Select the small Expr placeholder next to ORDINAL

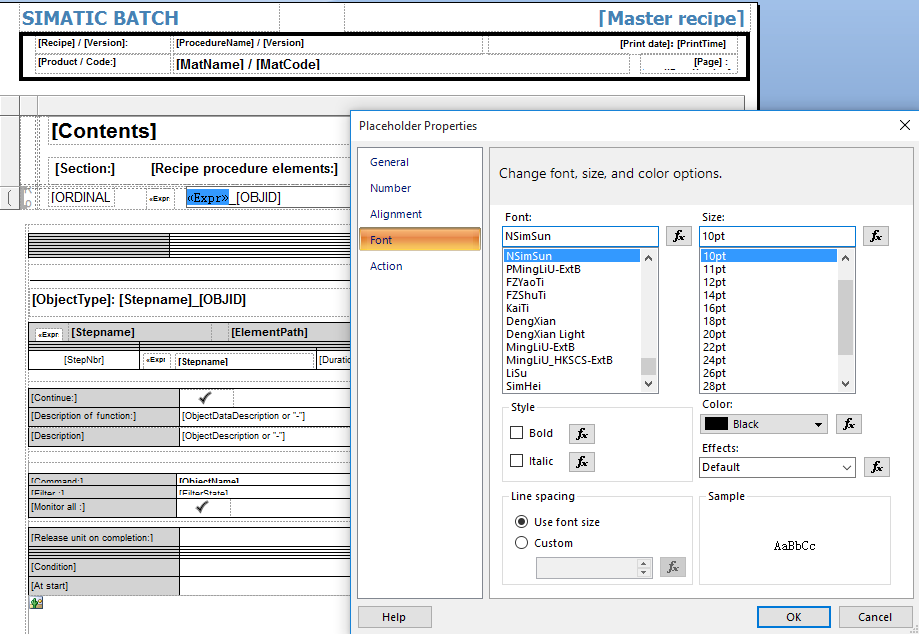(x=160, y=198)
